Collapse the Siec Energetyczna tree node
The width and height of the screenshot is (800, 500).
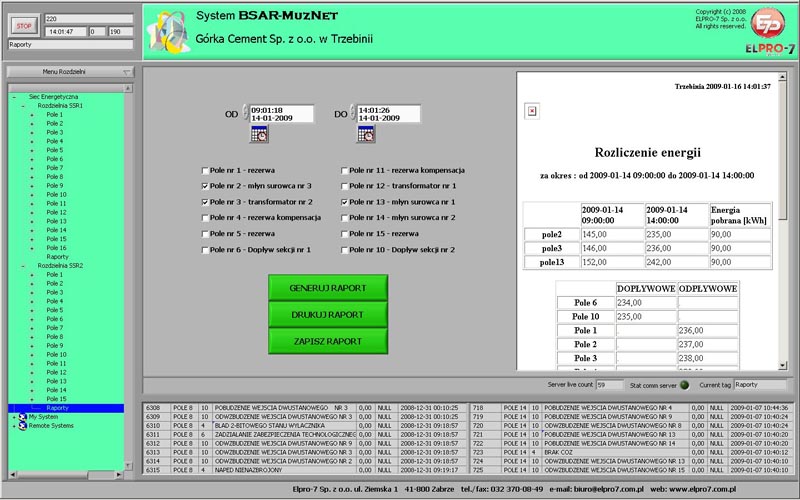[14, 97]
